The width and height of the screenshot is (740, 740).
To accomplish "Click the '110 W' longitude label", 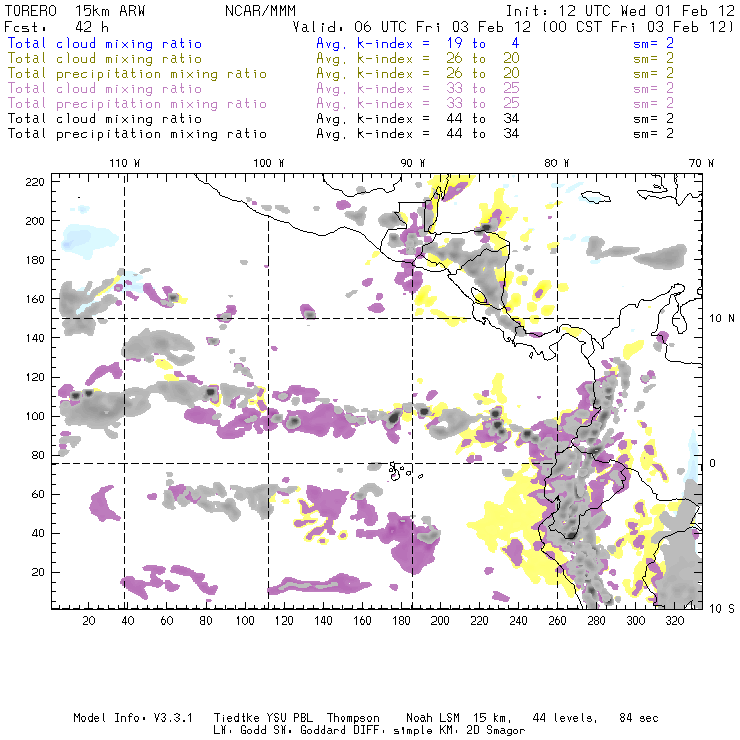I will coord(125,163).
